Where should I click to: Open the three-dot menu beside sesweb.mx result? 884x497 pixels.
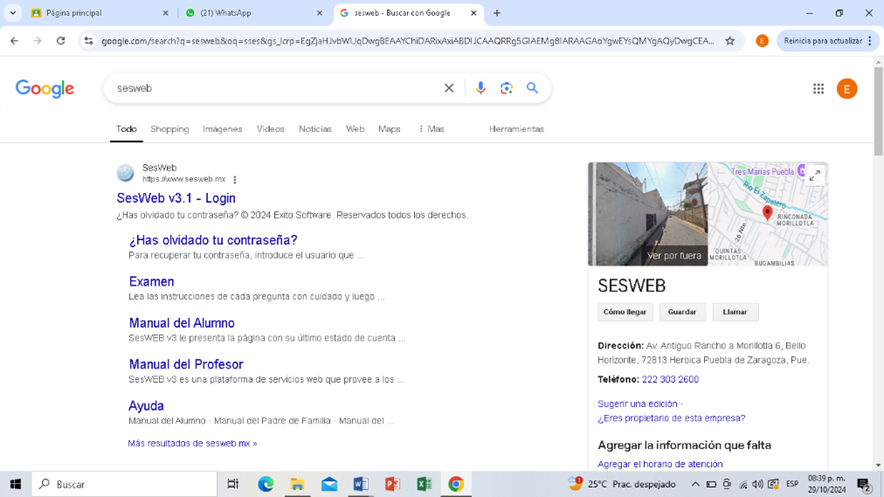pos(235,180)
